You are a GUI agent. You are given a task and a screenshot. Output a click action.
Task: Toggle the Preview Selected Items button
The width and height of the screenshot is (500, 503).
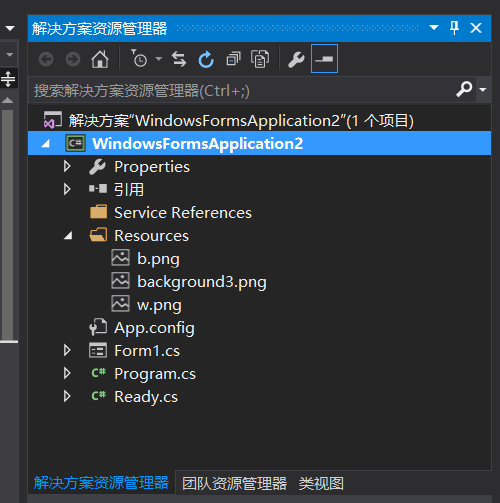pos(324,59)
